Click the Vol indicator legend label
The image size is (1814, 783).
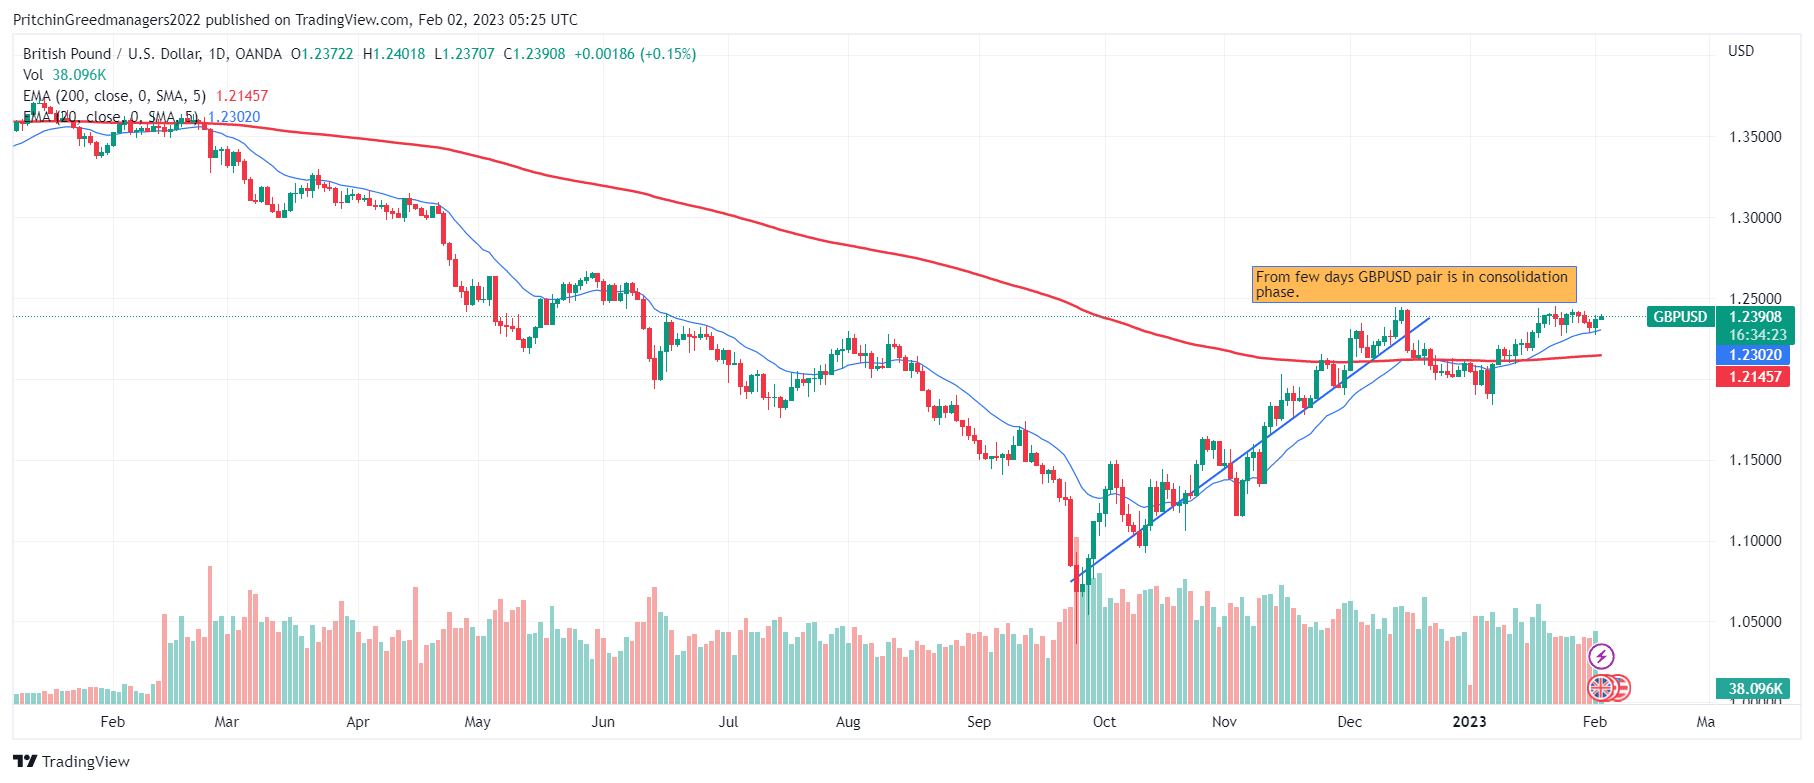click(x=33, y=75)
